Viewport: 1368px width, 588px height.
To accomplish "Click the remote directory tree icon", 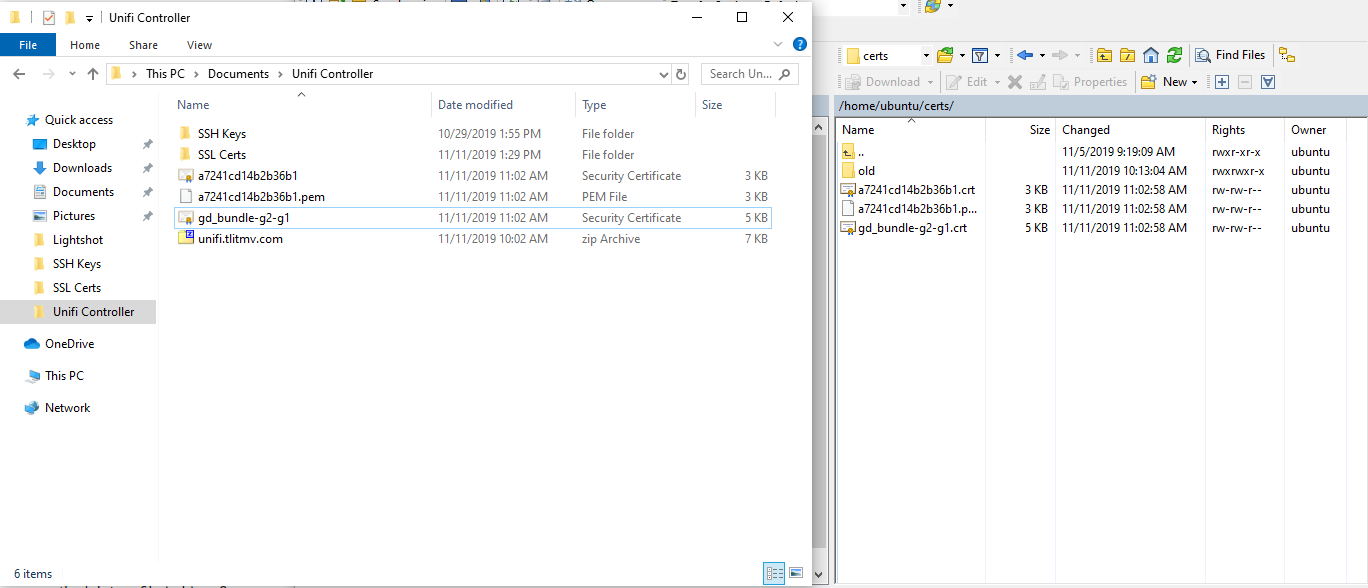I will (1287, 55).
